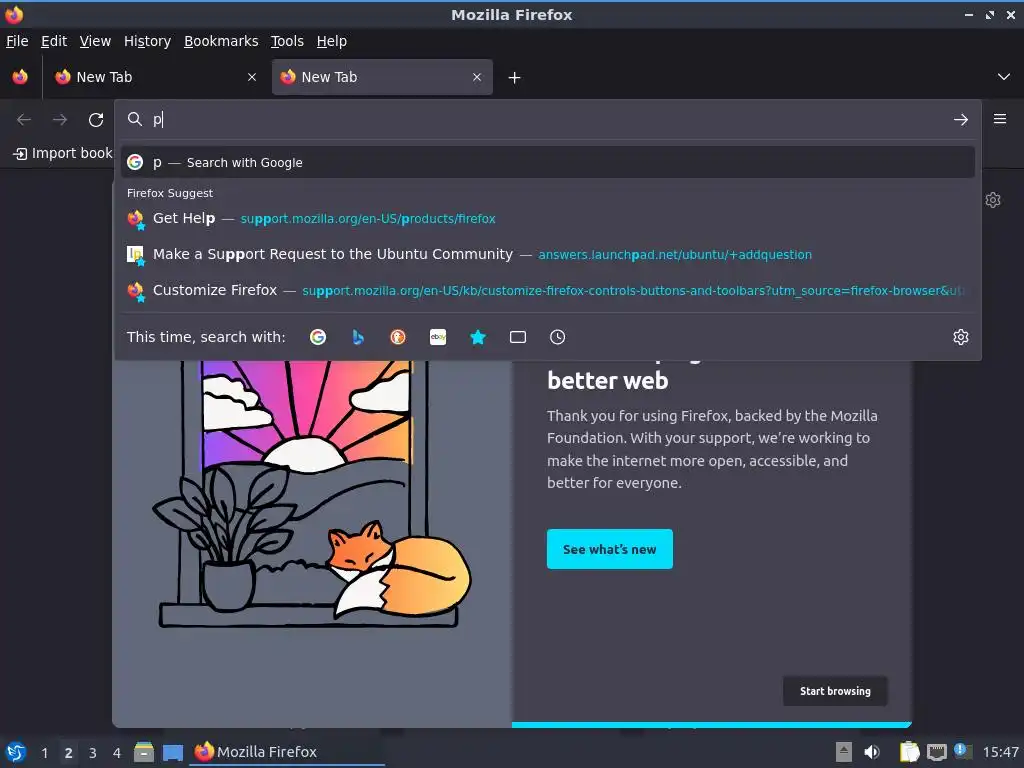Click the network monitor tray icon

pyautogui.click(x=936, y=753)
